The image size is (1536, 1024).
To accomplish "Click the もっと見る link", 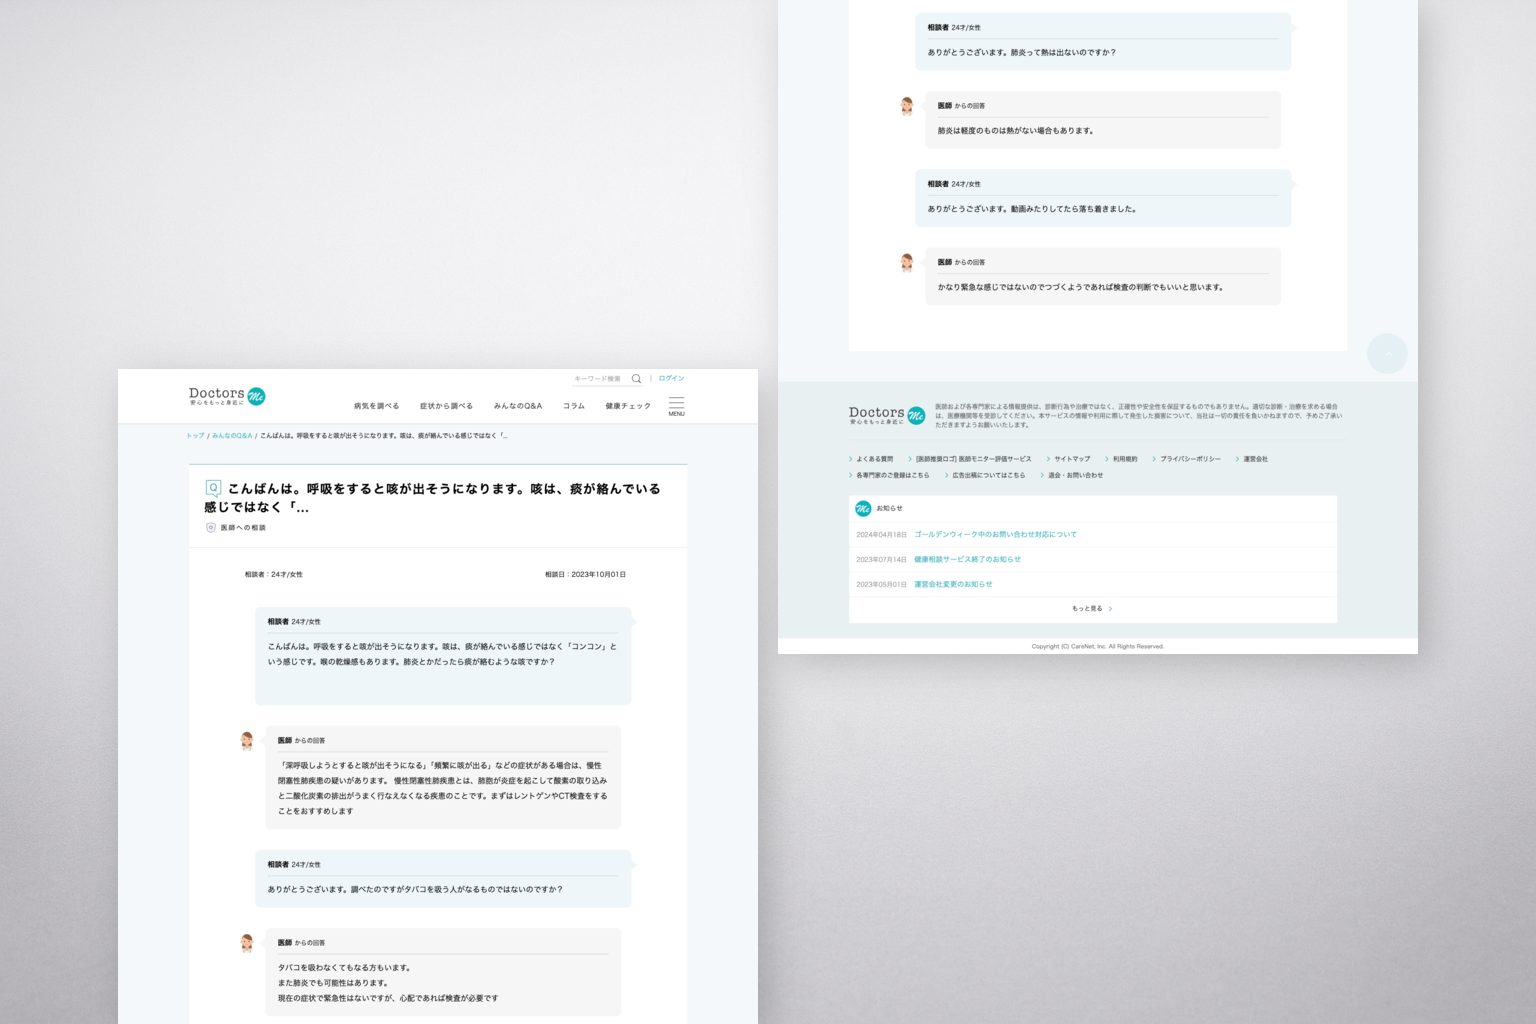I will click(1087, 608).
